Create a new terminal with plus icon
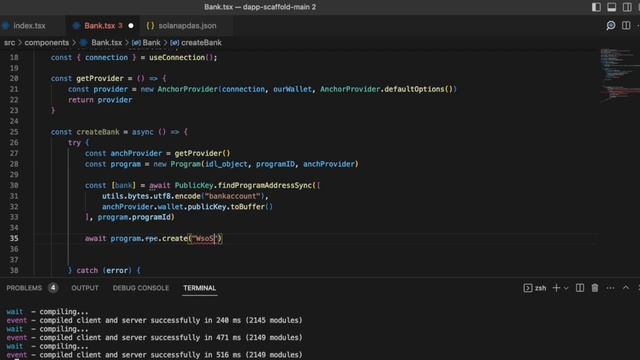The image size is (640, 360). tap(556, 288)
